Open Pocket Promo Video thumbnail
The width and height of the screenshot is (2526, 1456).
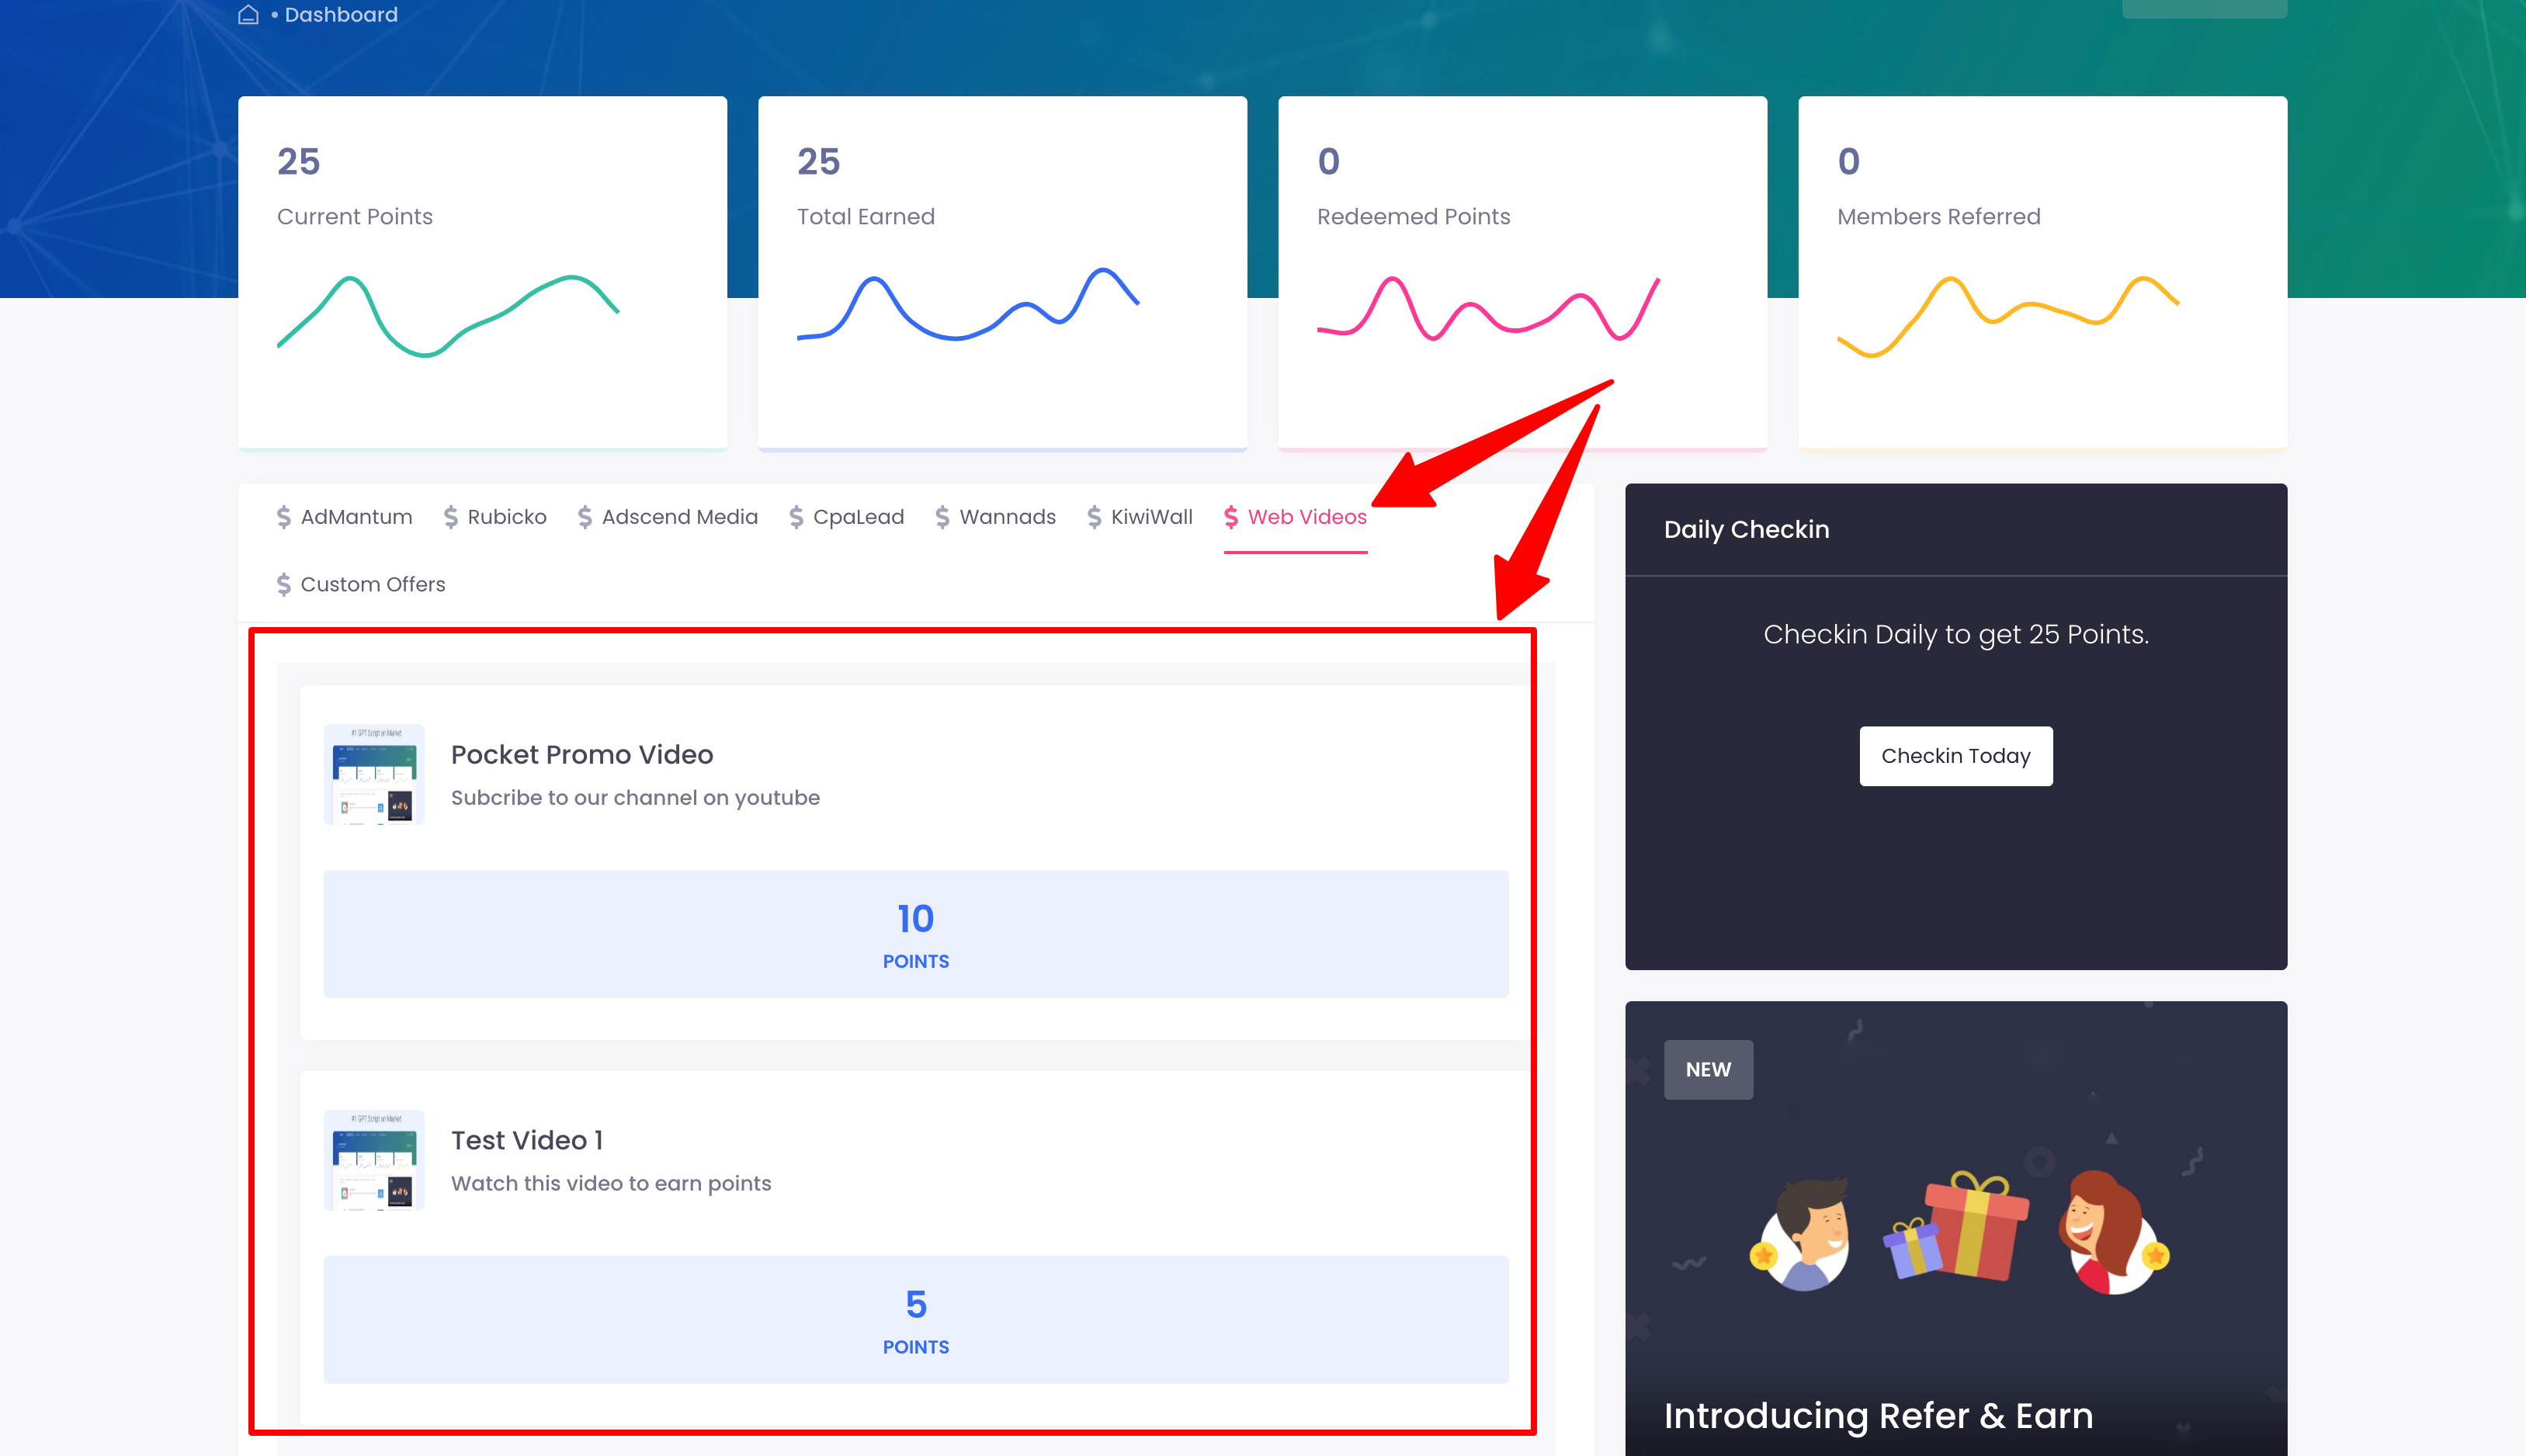point(374,775)
